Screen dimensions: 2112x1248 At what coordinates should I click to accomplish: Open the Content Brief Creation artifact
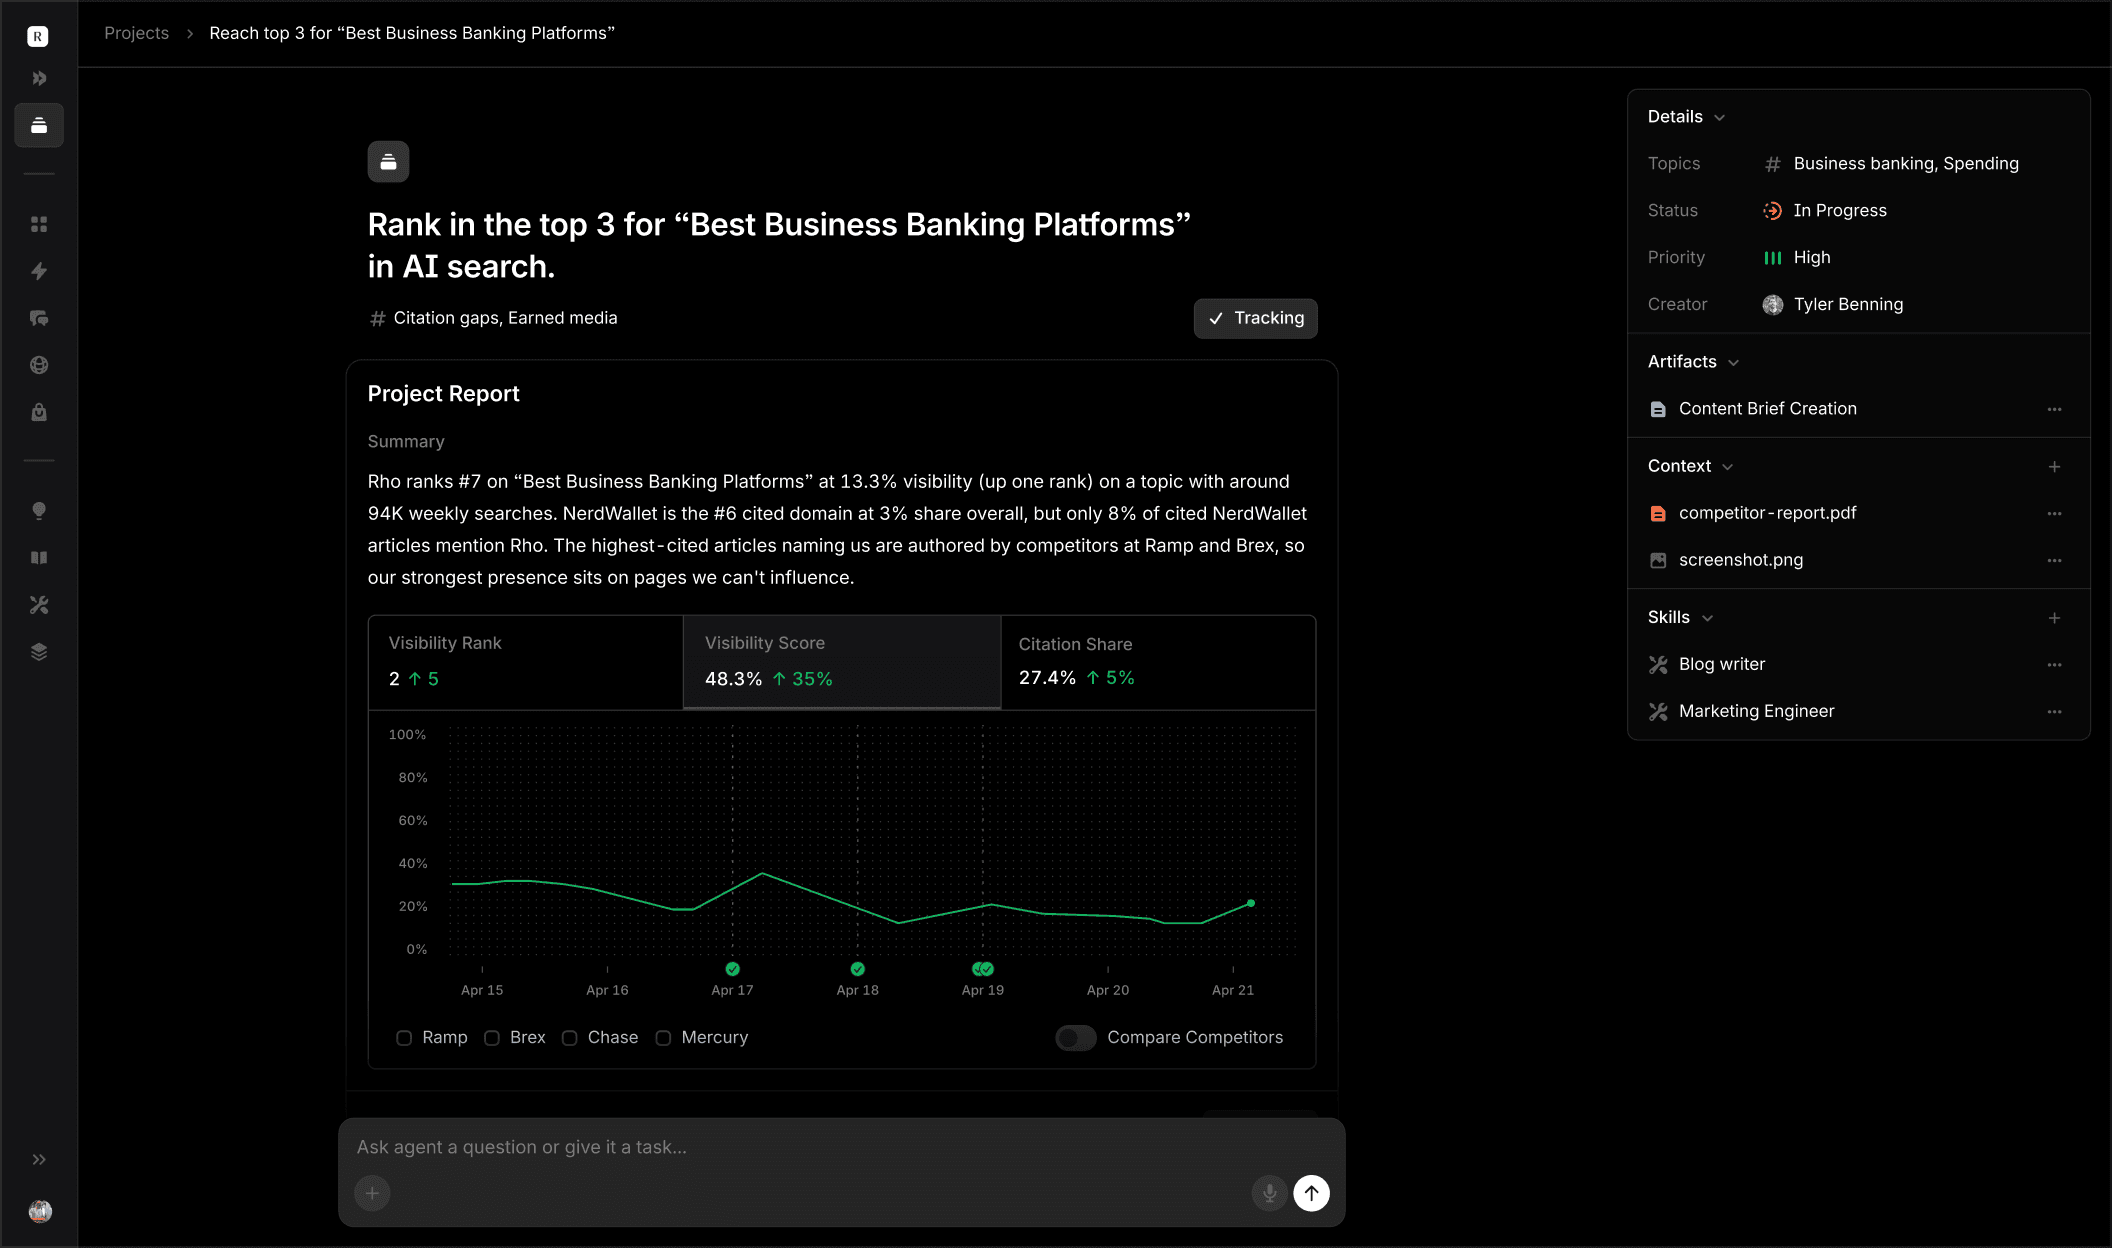tap(1767, 408)
